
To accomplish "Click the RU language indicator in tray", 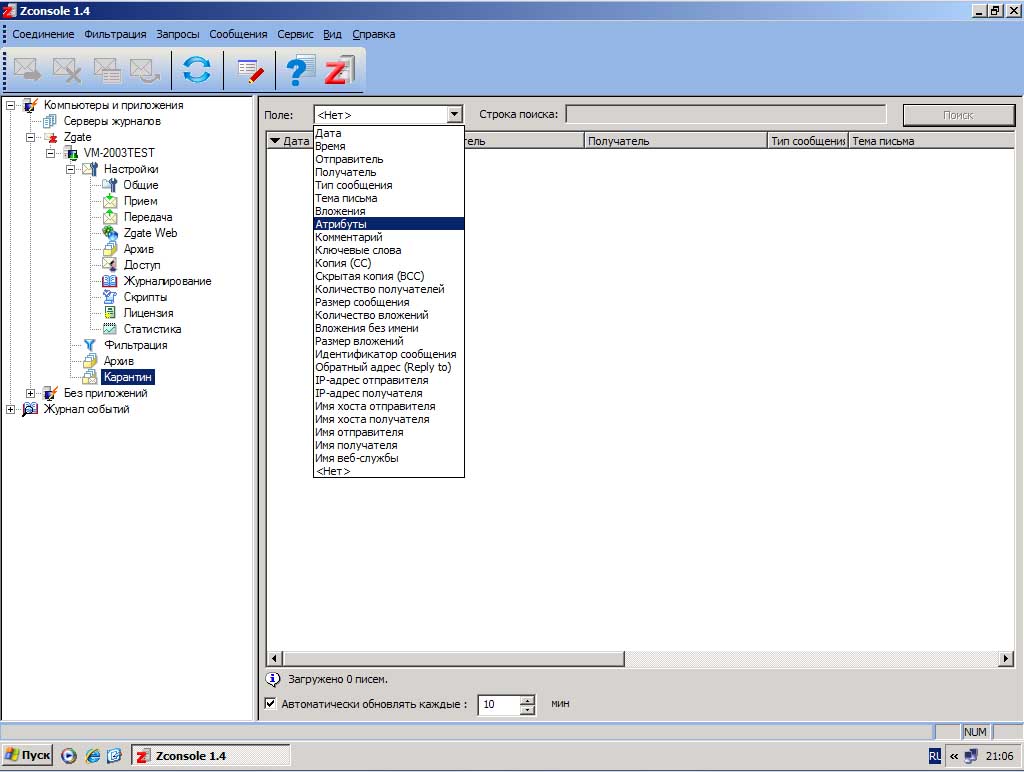I will (935, 756).
